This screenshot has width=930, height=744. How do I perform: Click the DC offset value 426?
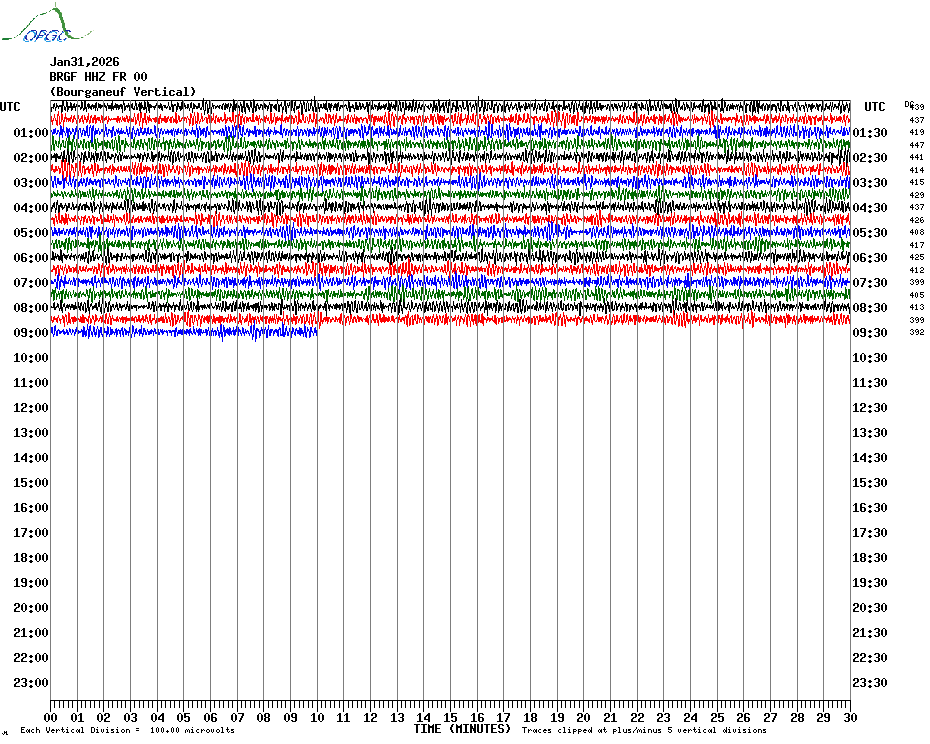917,220
